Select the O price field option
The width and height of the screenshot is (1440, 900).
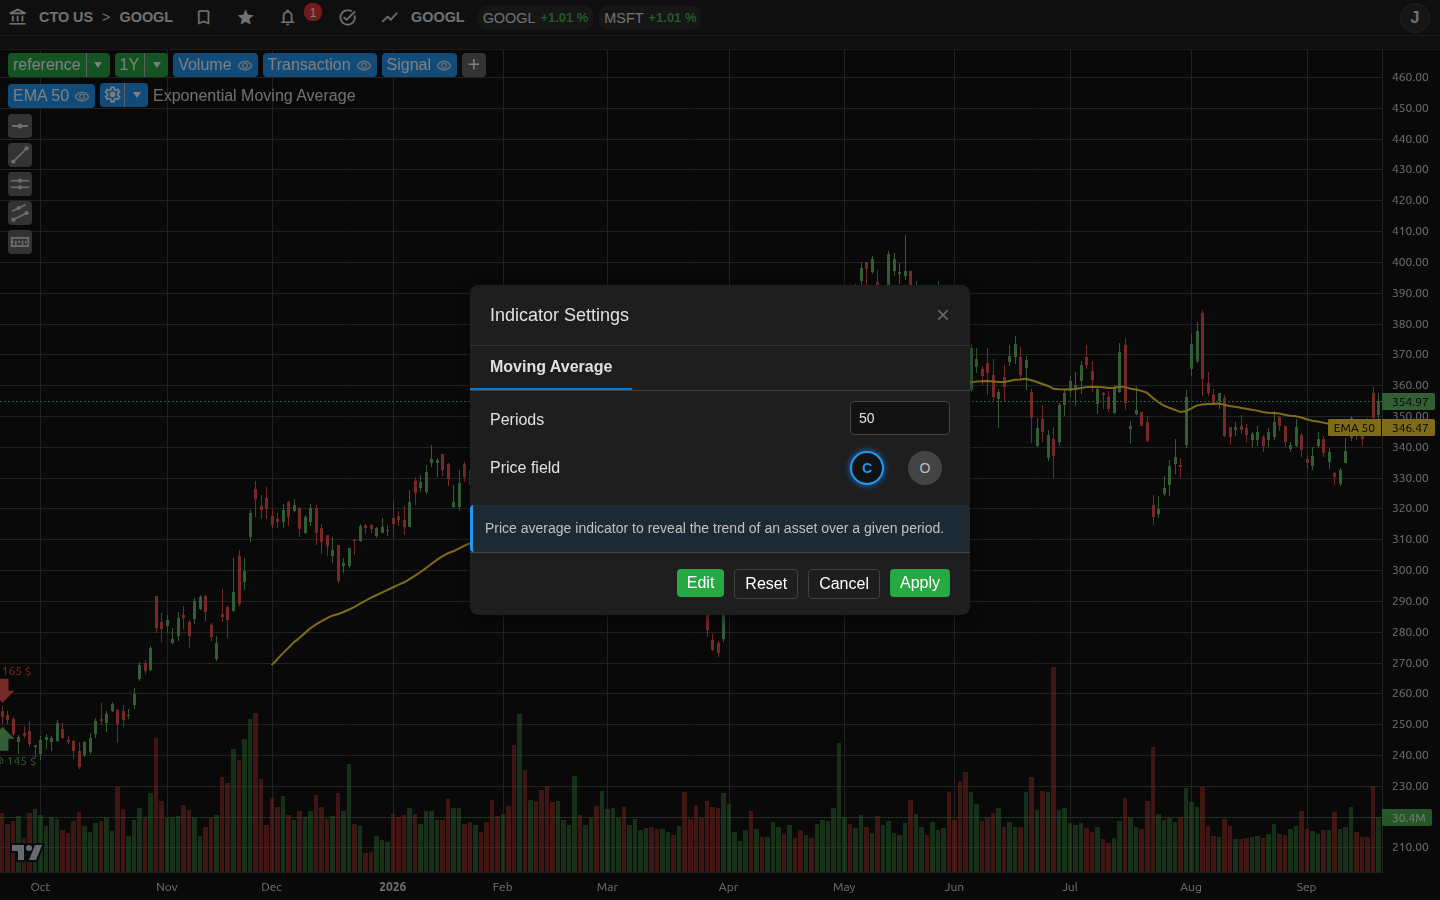[x=925, y=468]
